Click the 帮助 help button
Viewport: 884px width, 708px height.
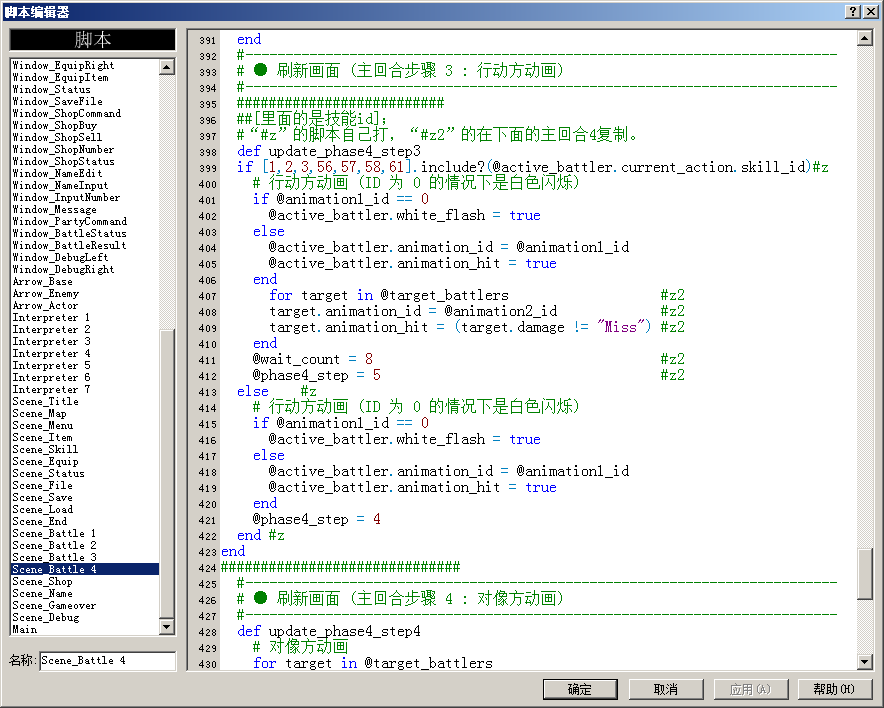pyautogui.click(x=834, y=689)
